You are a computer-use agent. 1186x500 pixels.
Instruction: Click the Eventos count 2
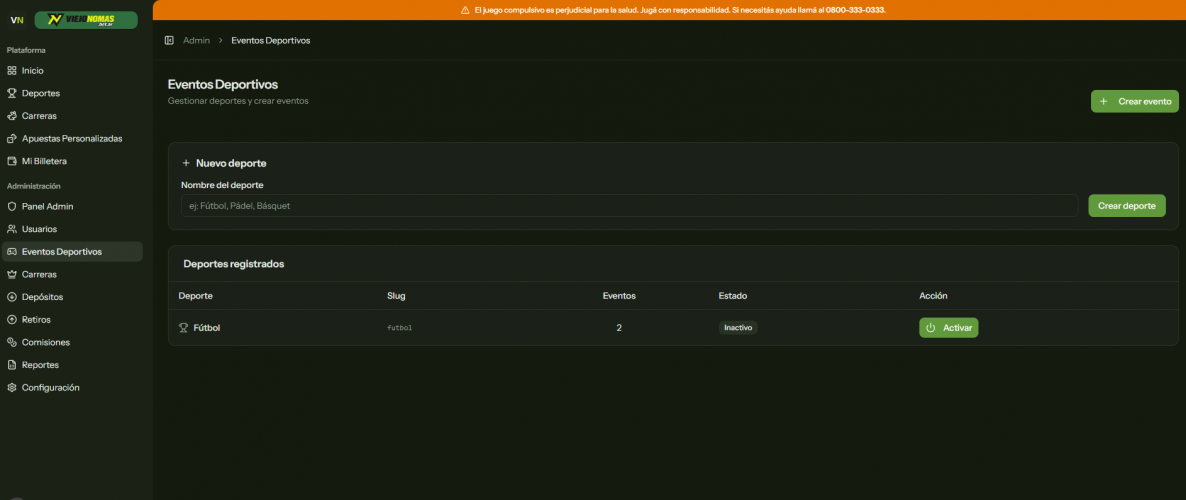(619, 328)
